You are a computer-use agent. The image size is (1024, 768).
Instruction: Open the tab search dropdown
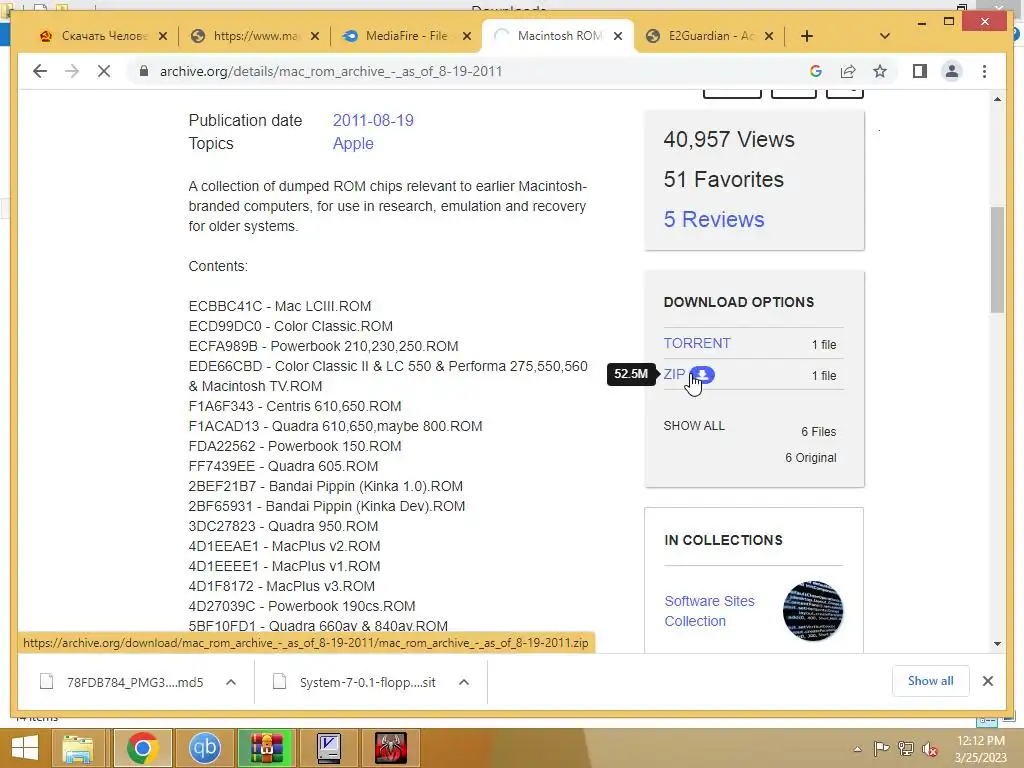(x=884, y=36)
